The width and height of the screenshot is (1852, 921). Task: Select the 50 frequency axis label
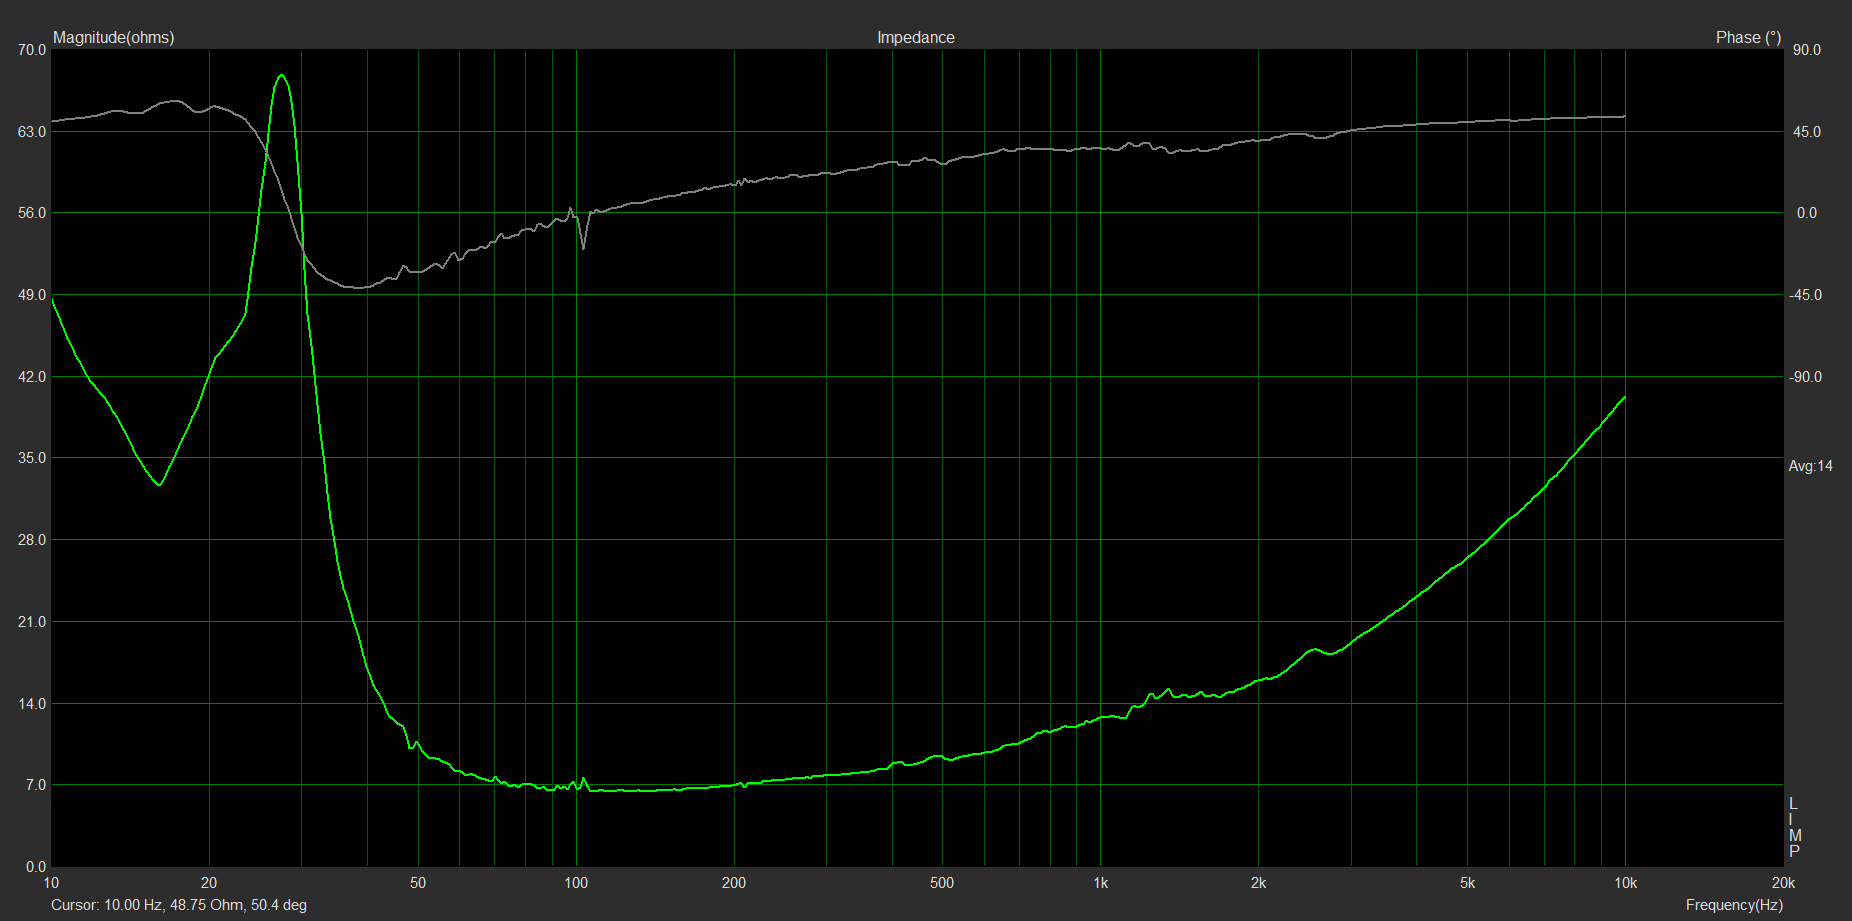coord(418,883)
